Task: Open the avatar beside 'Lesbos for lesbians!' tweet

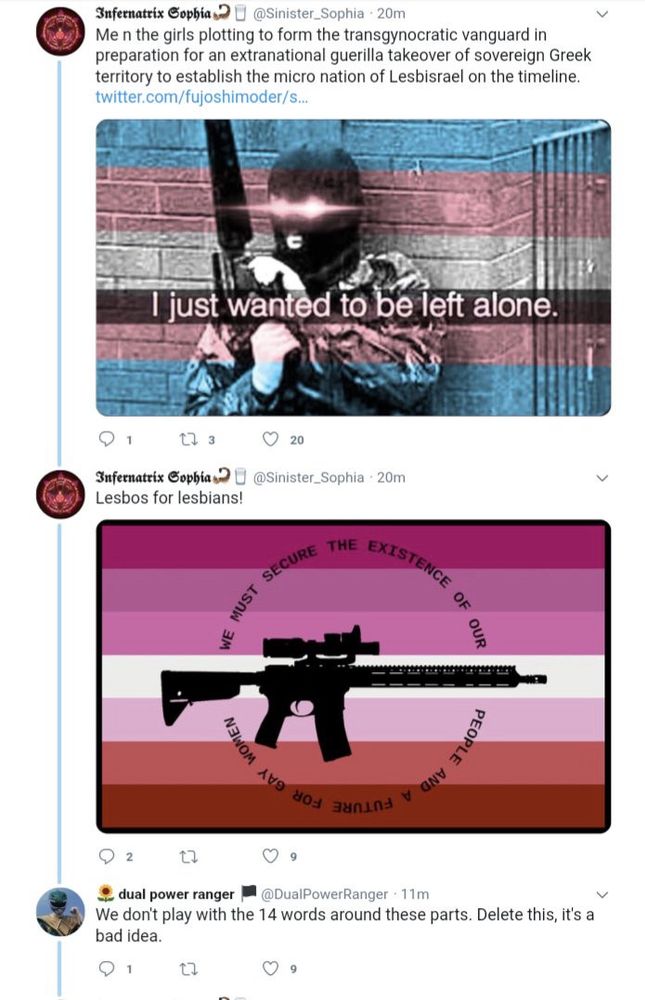Action: pyautogui.click(x=60, y=494)
